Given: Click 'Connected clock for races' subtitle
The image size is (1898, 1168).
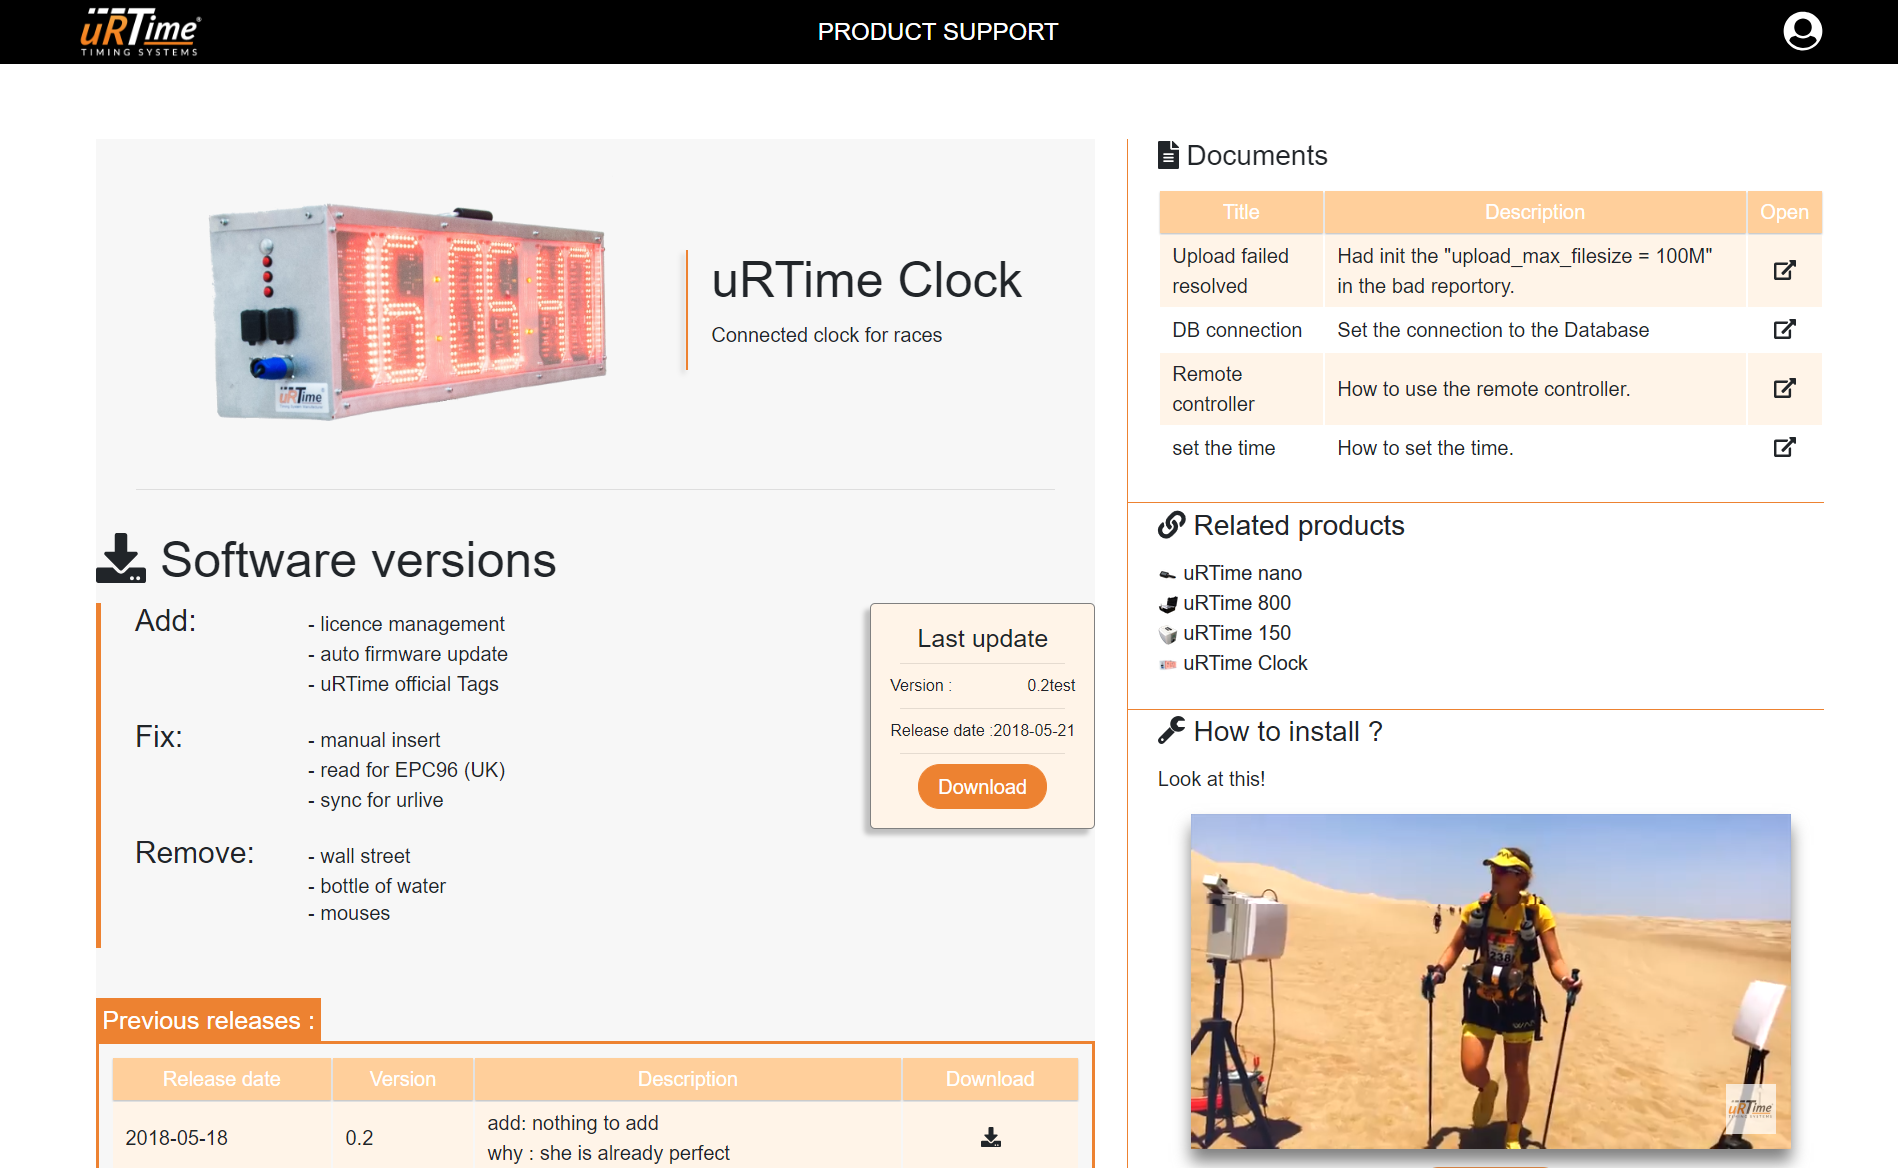Looking at the screenshot, I should tap(826, 335).
